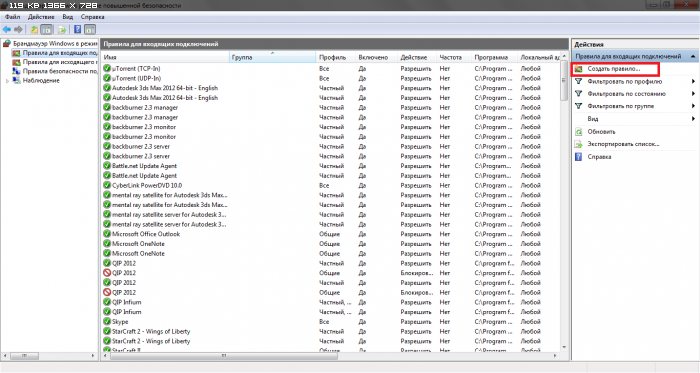Toggle the console tree toolbar icon
700x373 pixels.
pos(46,29)
